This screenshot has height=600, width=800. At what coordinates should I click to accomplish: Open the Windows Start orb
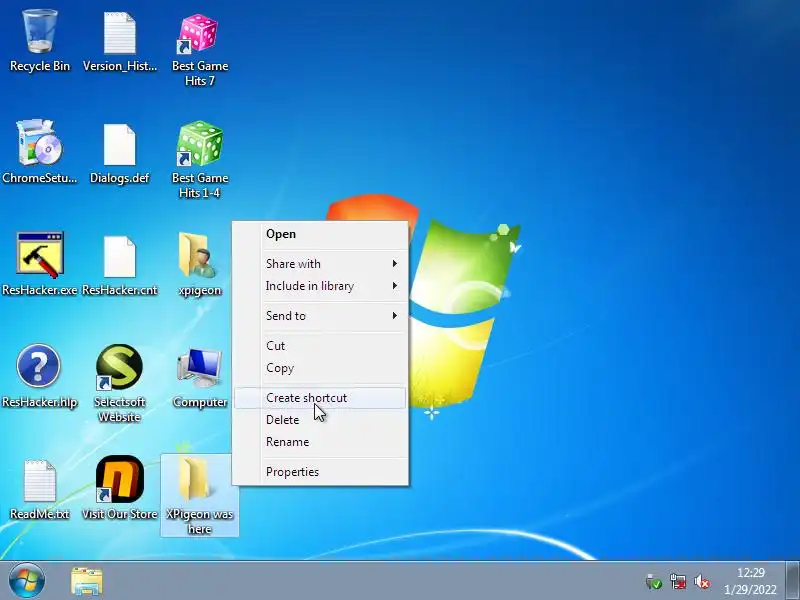pos(27,581)
